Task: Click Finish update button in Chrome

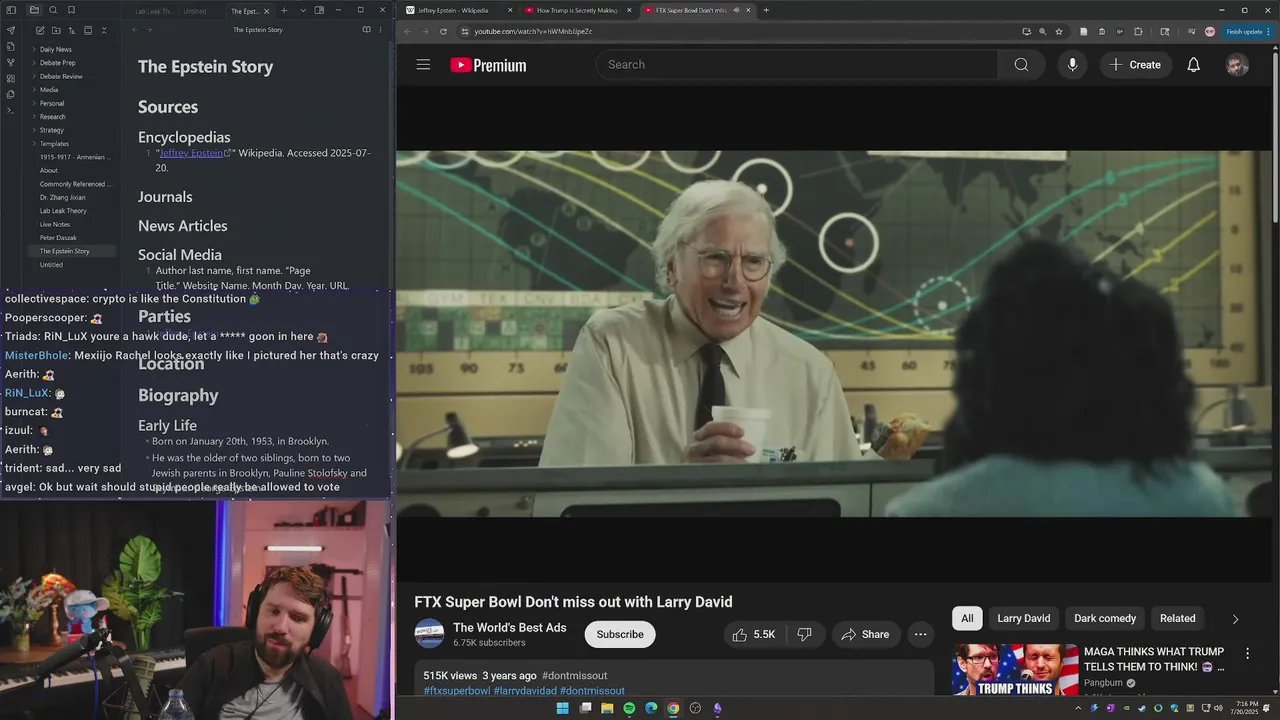Action: [1247, 31]
